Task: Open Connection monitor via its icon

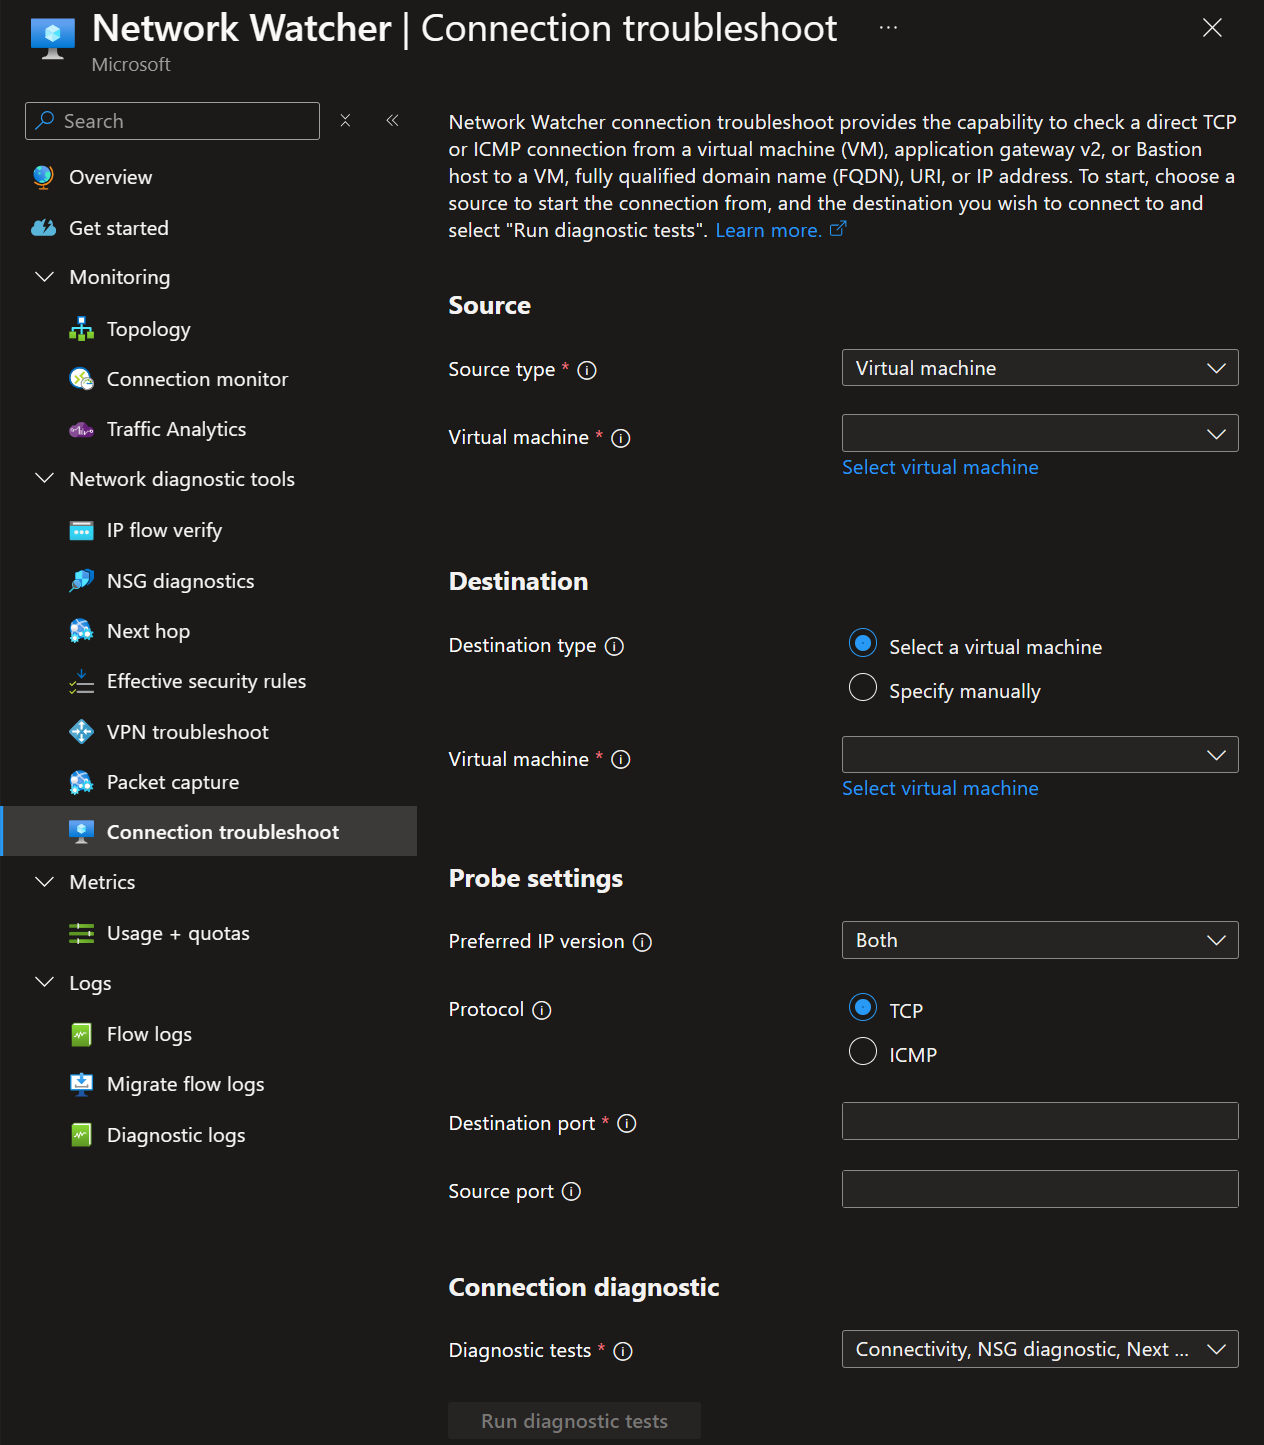Action: (81, 379)
